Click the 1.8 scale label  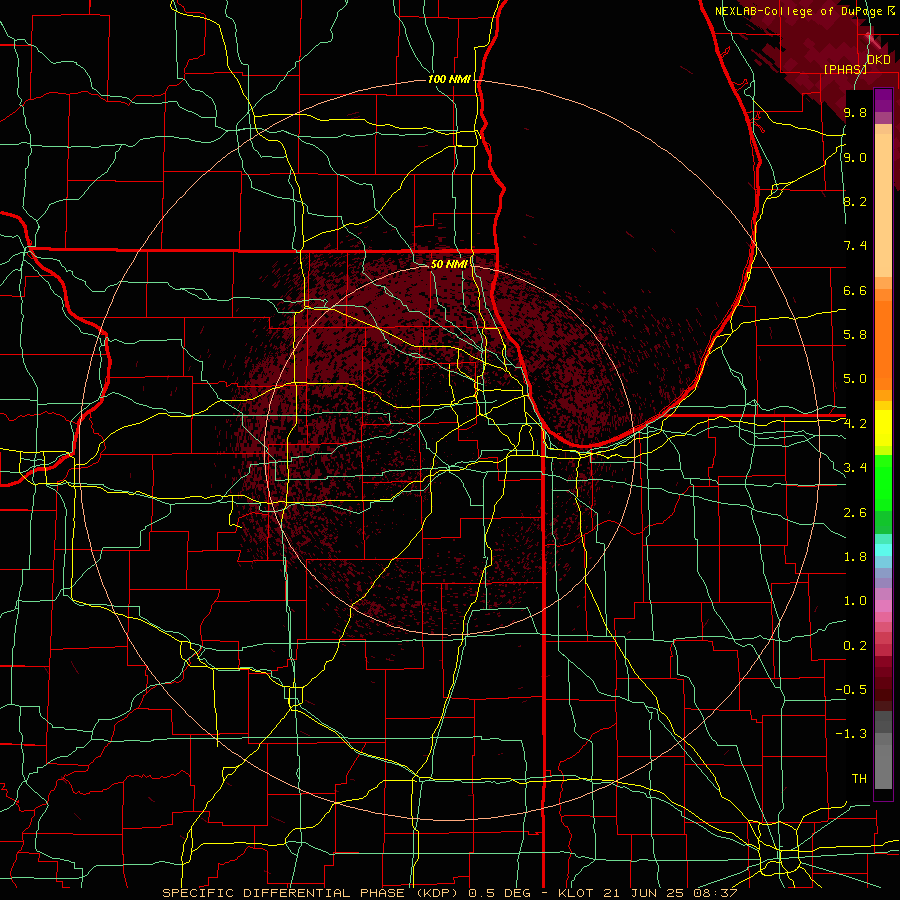(855, 557)
